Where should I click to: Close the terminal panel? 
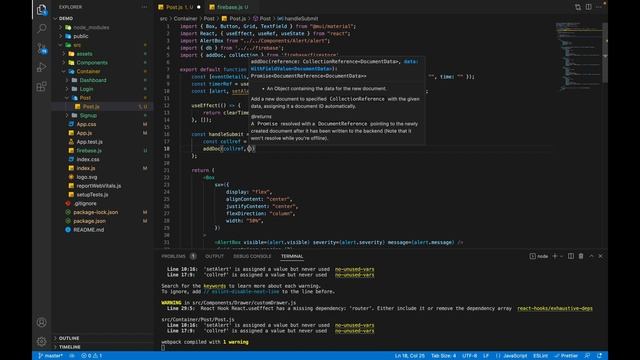pos(600,256)
